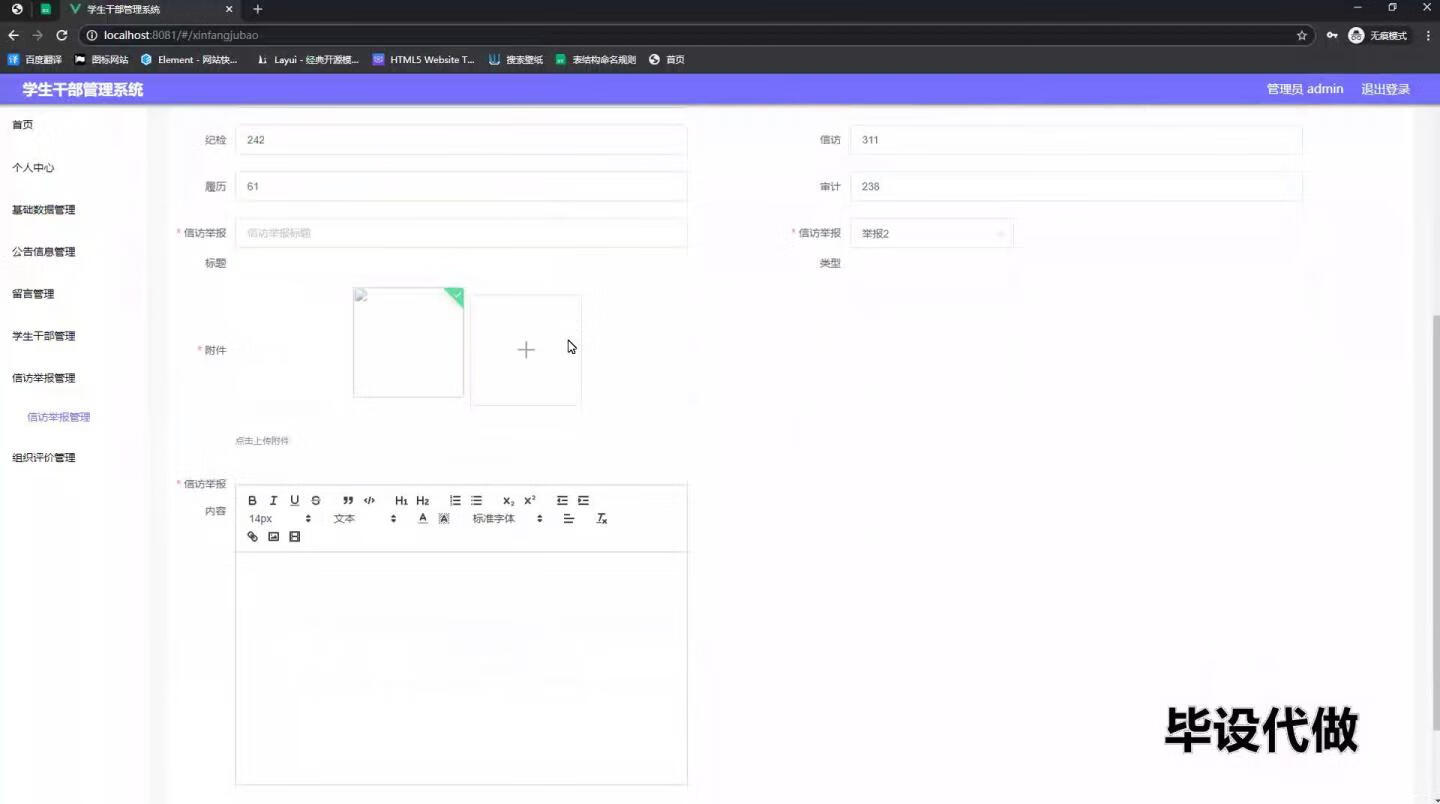
Task: Decrease the text indent
Action: point(562,500)
